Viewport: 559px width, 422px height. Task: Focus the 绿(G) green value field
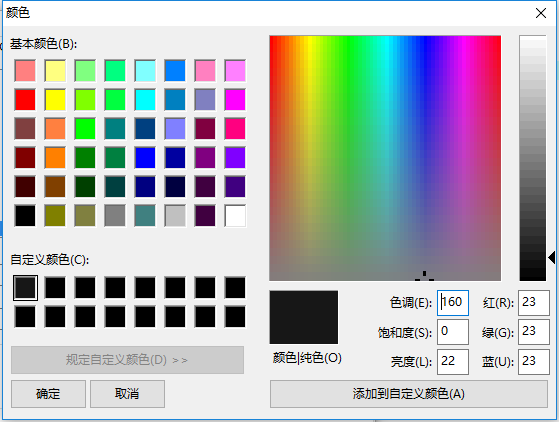[x=534, y=332]
